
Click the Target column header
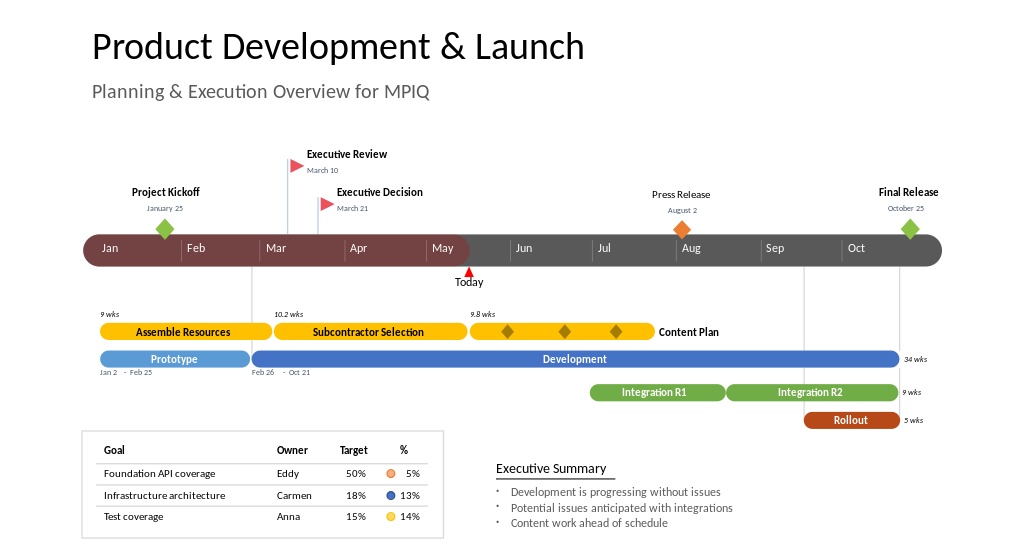353,450
